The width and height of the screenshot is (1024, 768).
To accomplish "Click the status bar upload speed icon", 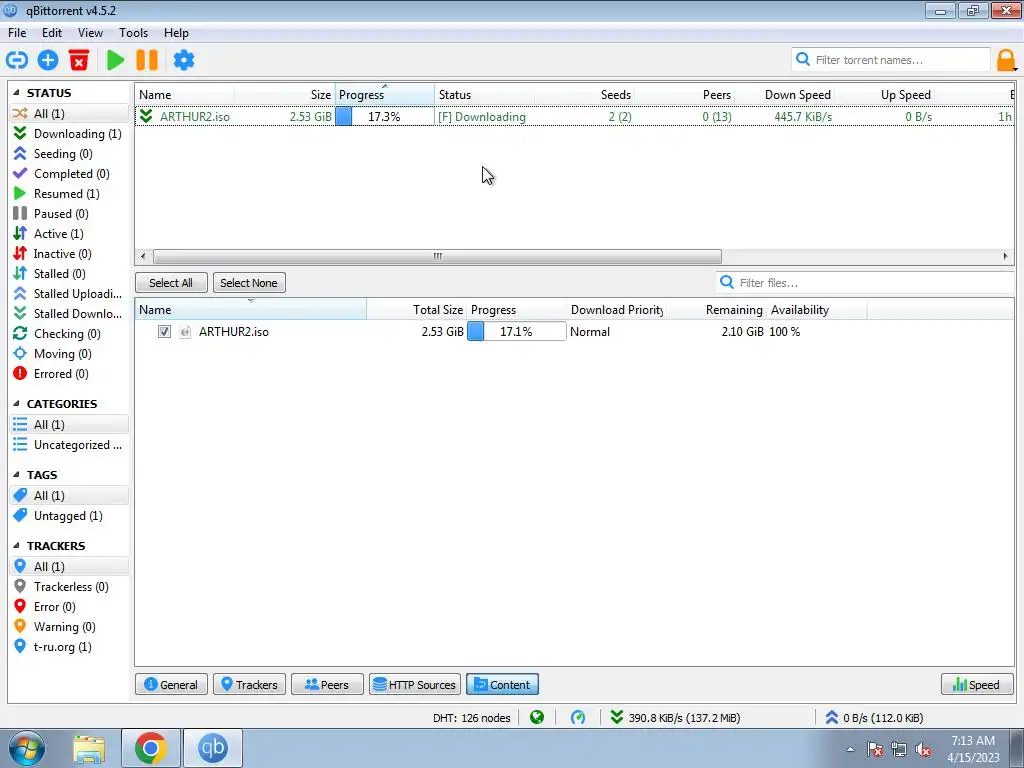I will pos(831,718).
